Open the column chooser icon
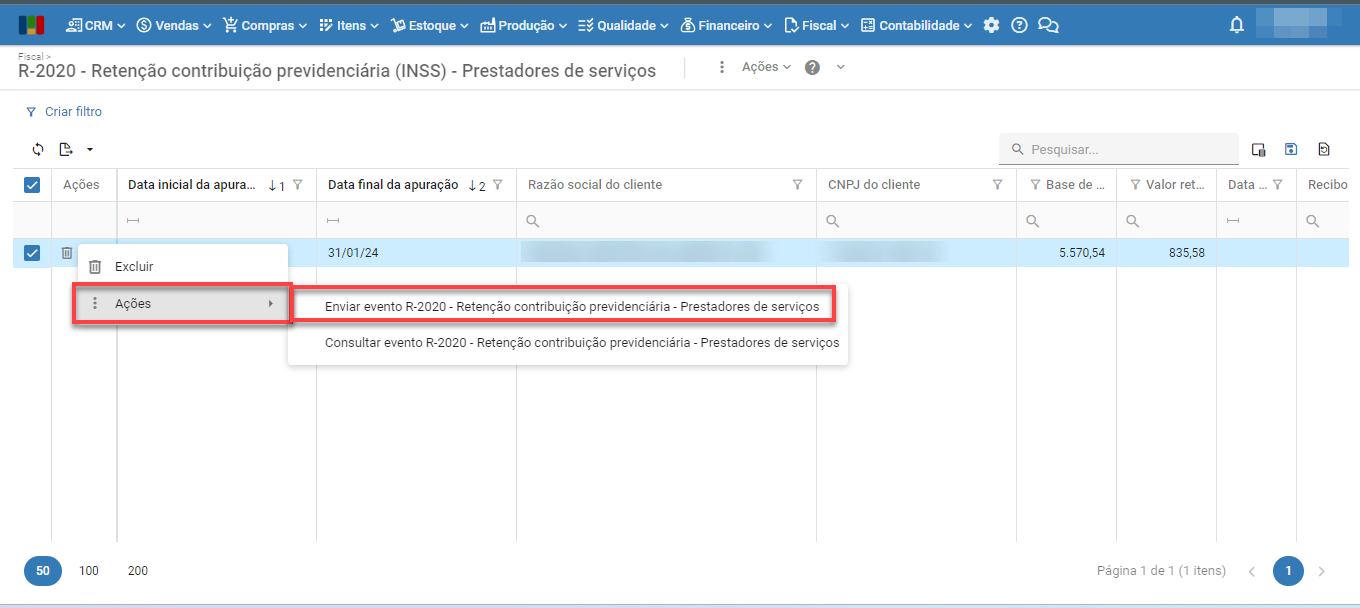 coord(1259,149)
